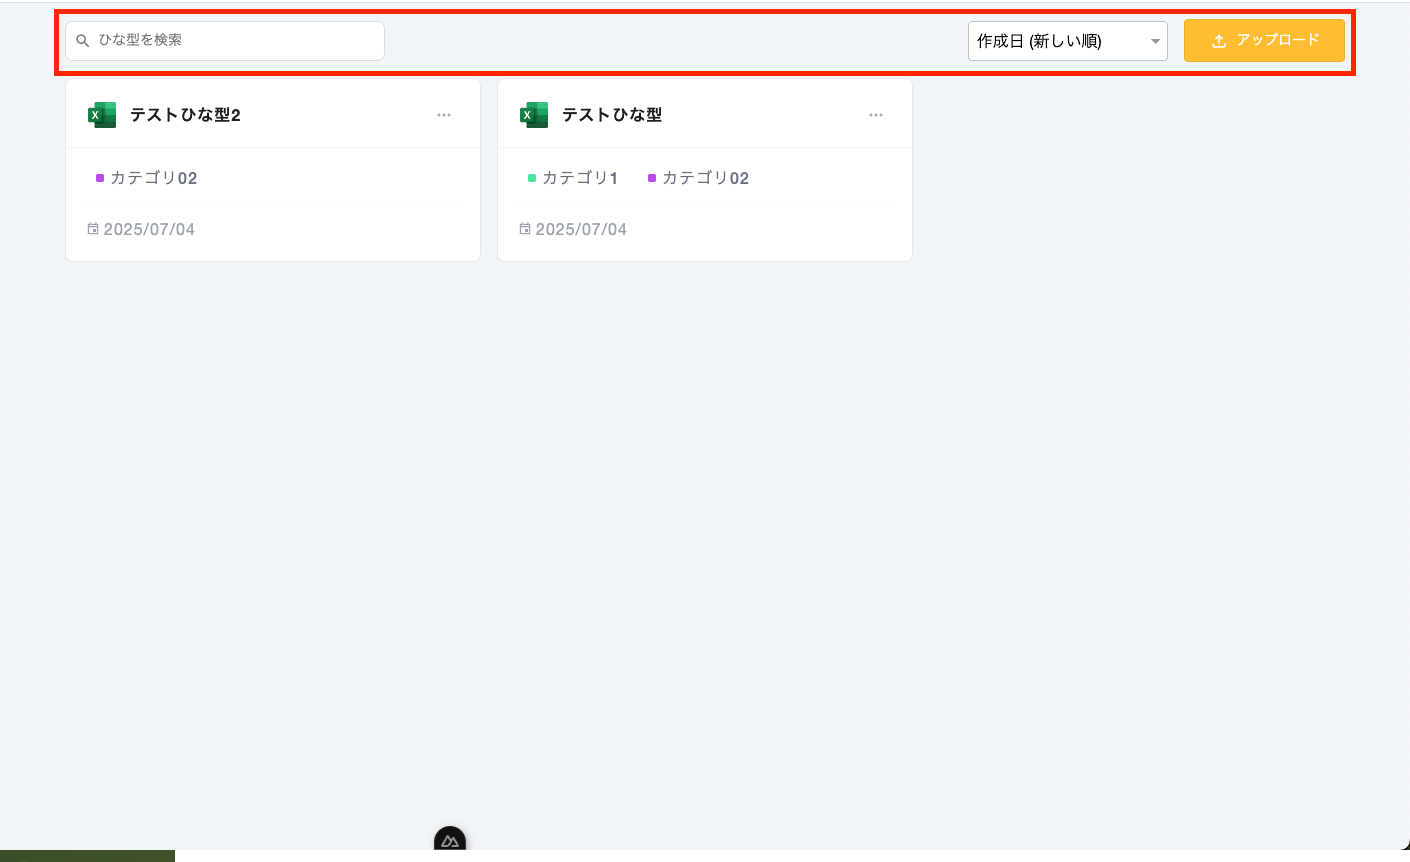The height and width of the screenshot is (862, 1410).
Task: Click inside the ひな型を検索 search field
Action: (x=225, y=41)
